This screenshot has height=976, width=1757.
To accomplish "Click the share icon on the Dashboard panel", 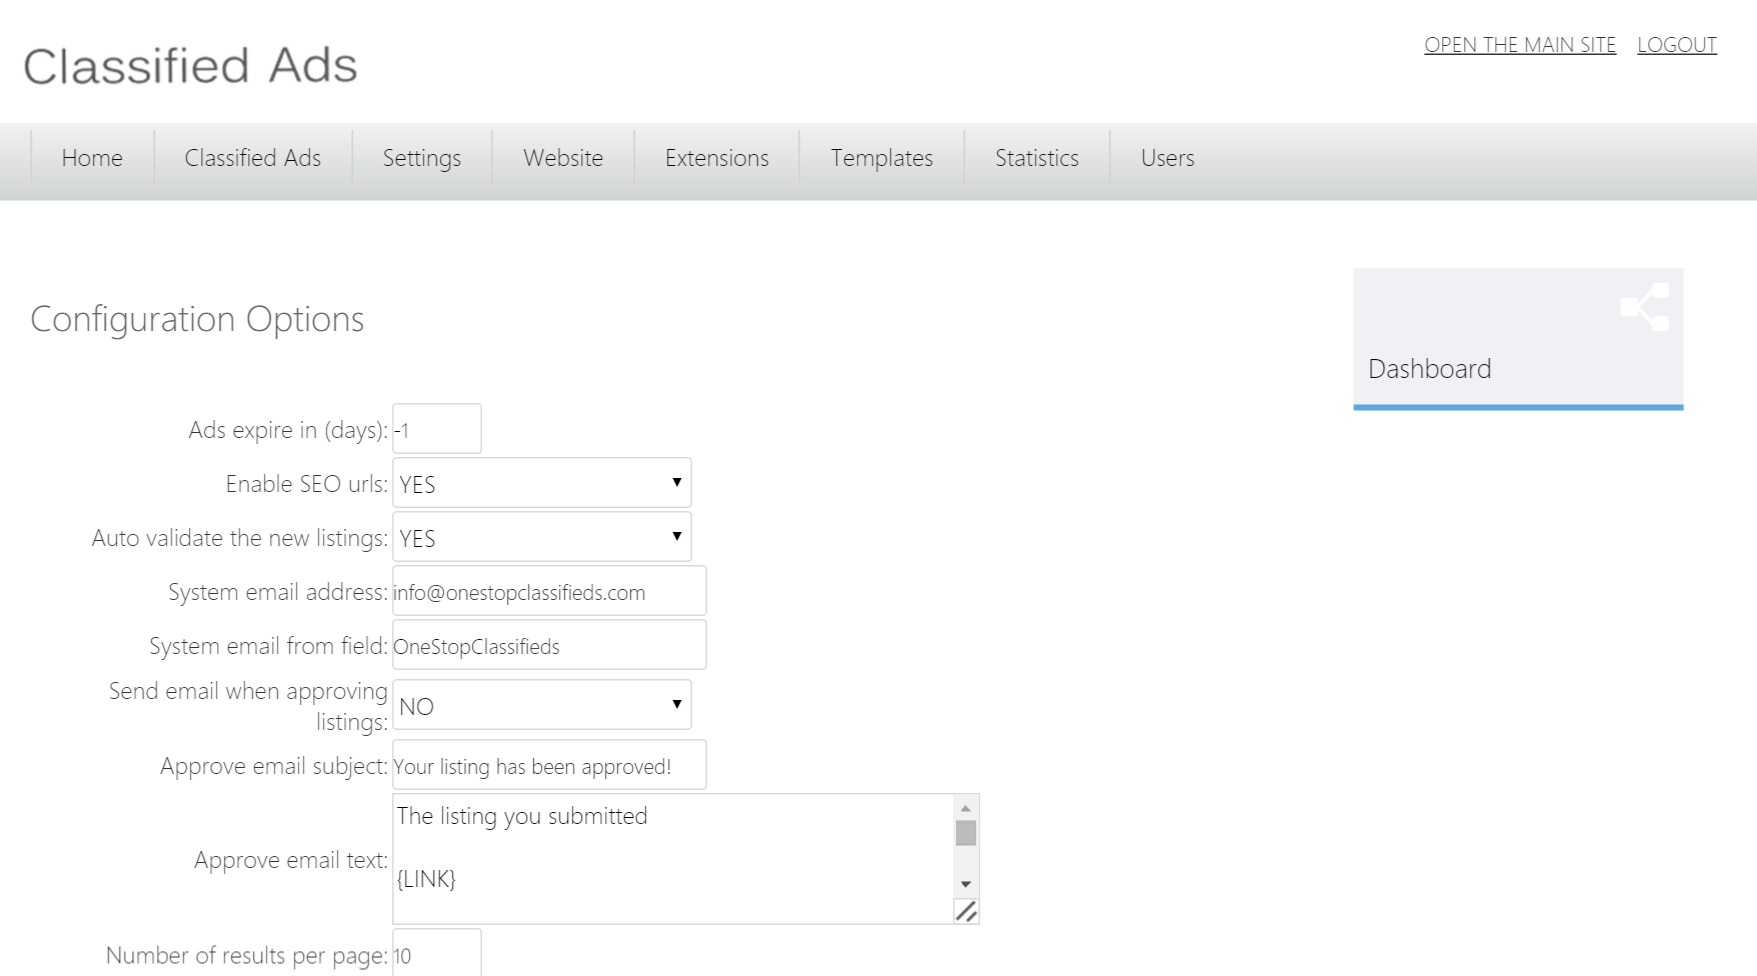I will pyautogui.click(x=1645, y=307).
